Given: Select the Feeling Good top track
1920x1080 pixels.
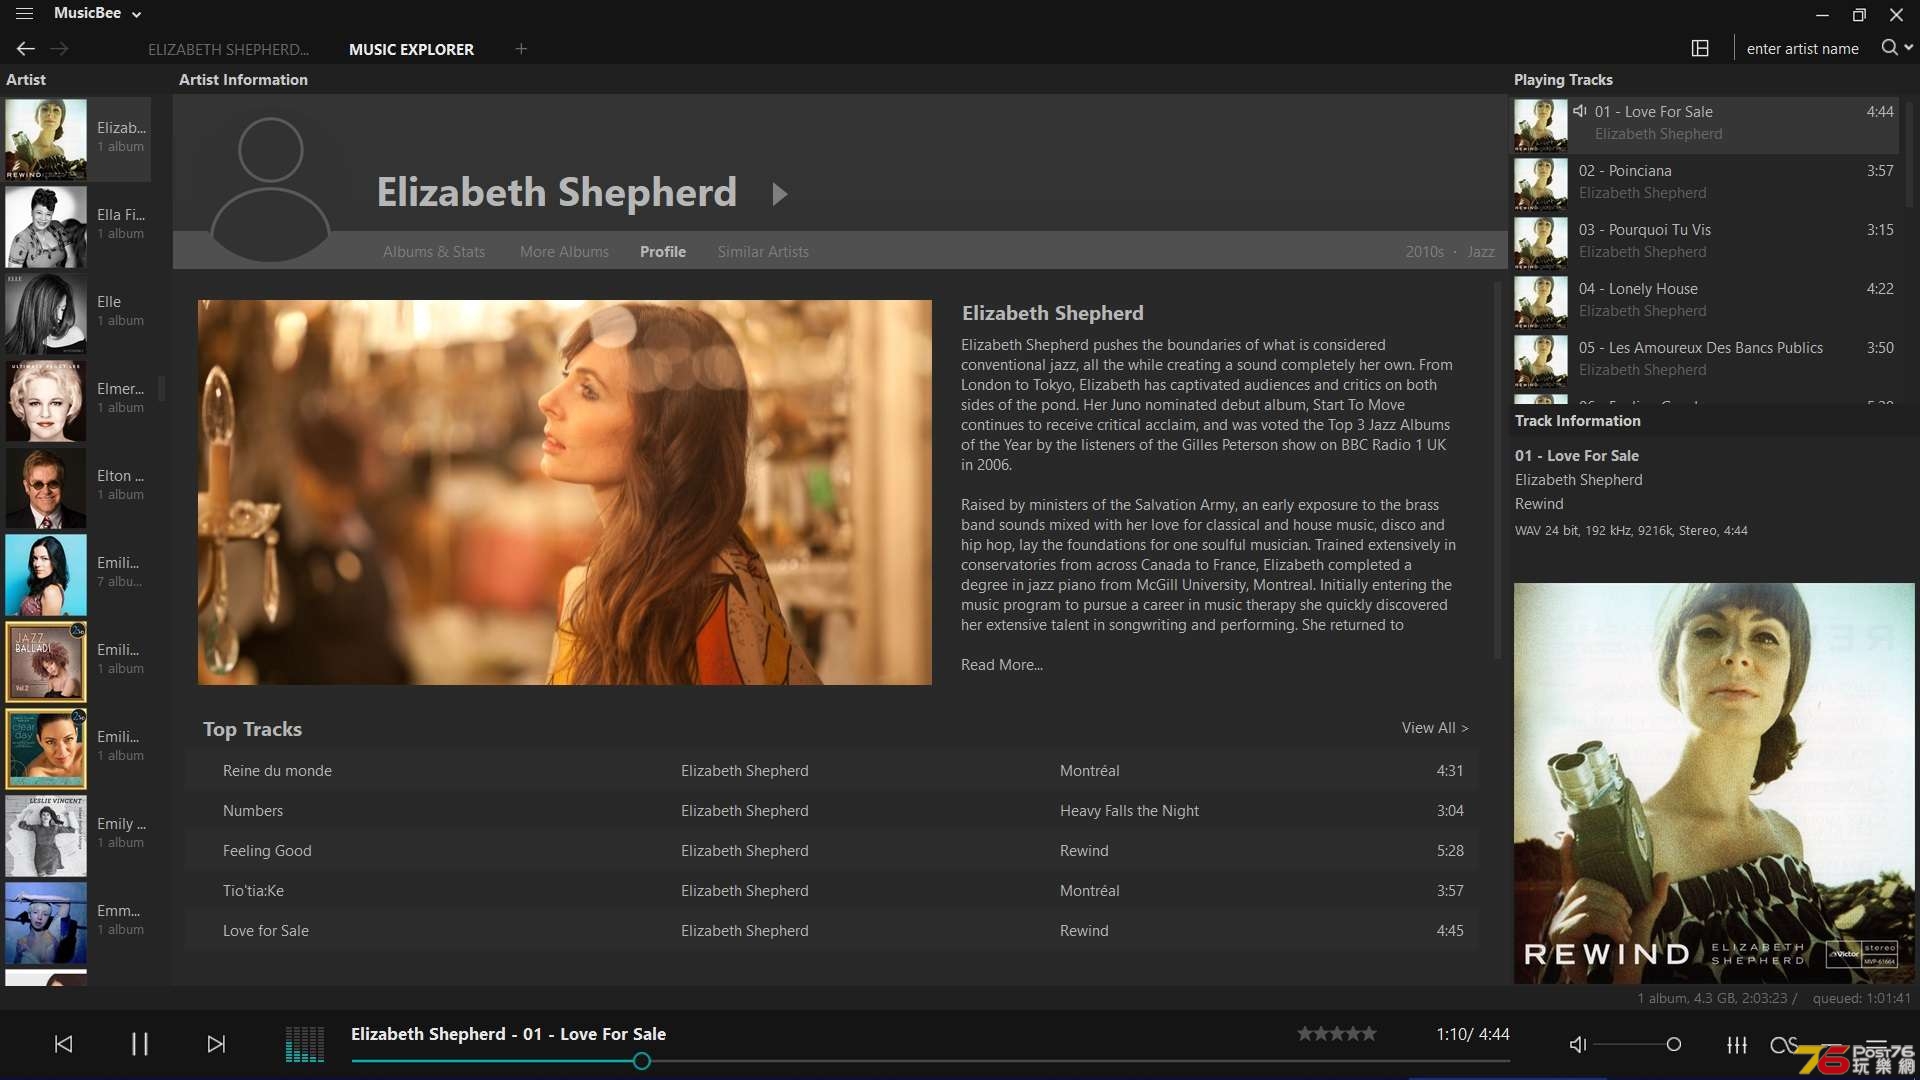Looking at the screenshot, I should tap(830, 851).
